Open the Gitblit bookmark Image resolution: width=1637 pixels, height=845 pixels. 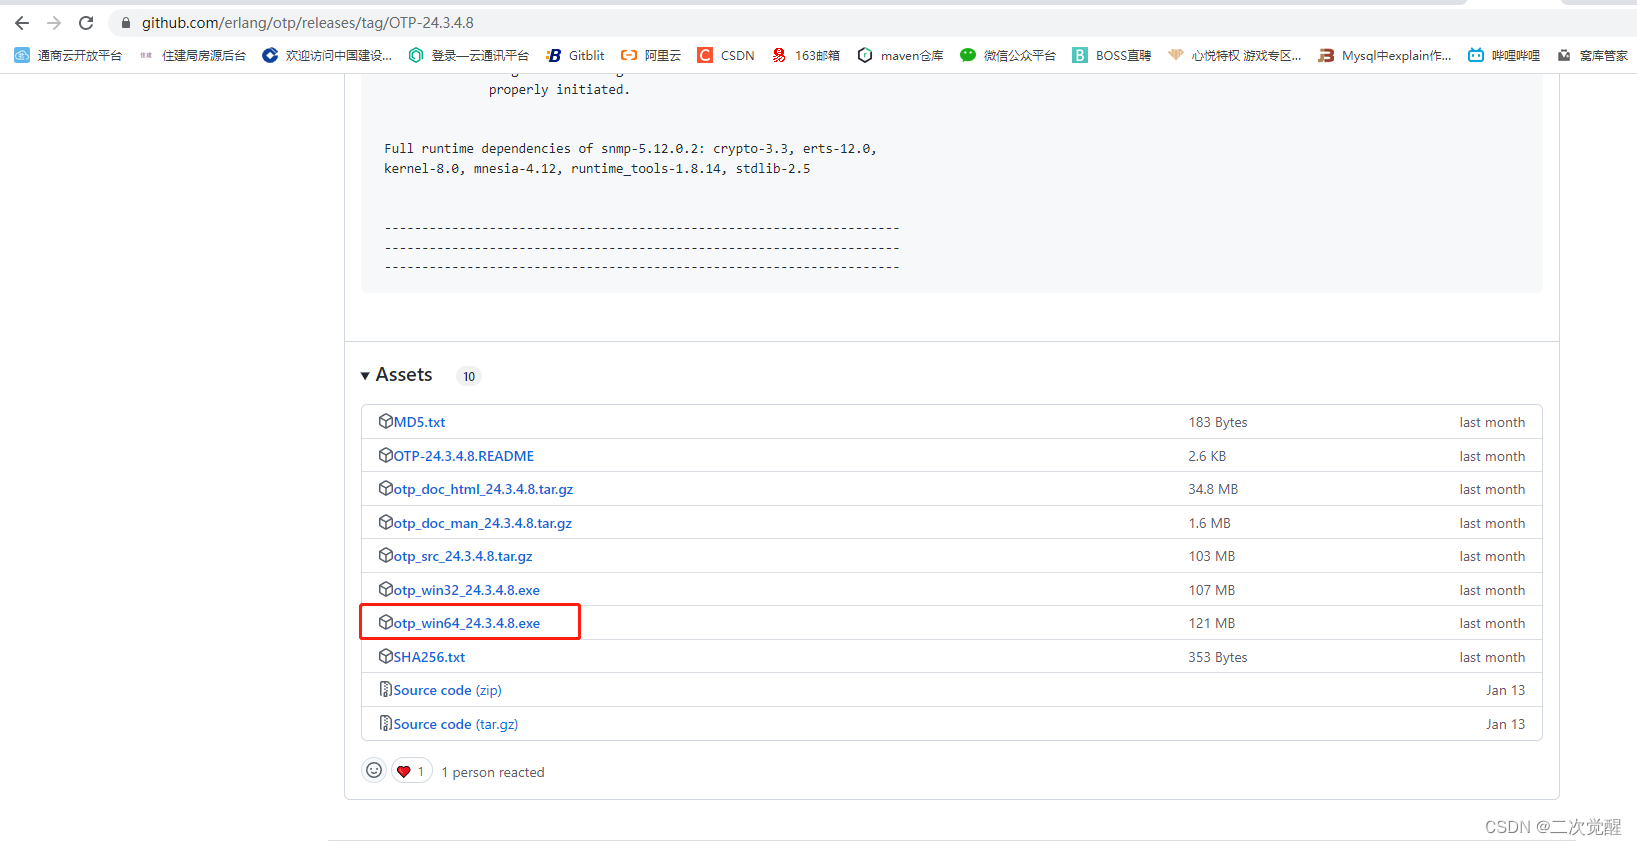tap(575, 55)
